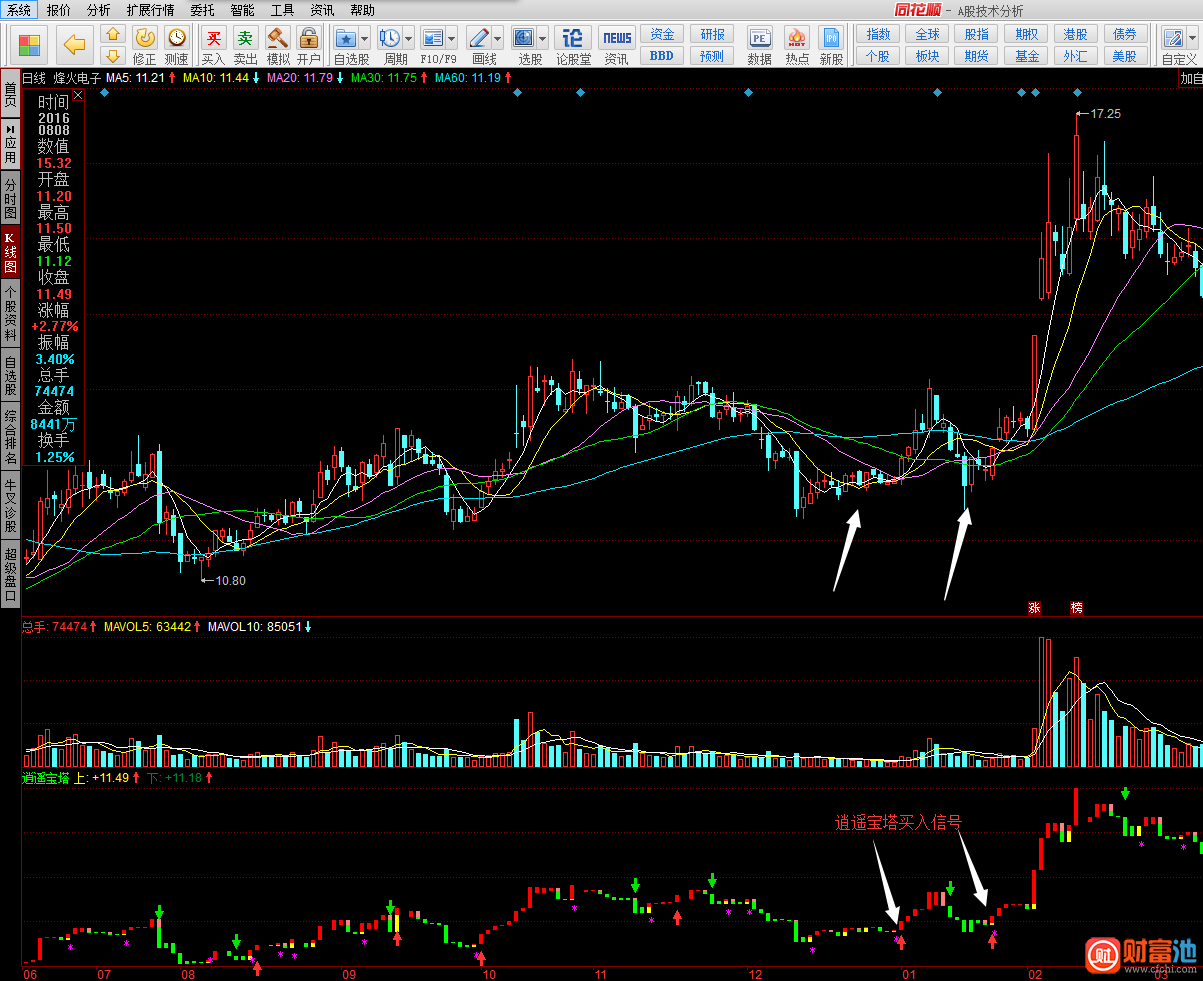Viewport: 1203px width, 981px height.
Task: Click the 期货 button
Action: pos(977,56)
